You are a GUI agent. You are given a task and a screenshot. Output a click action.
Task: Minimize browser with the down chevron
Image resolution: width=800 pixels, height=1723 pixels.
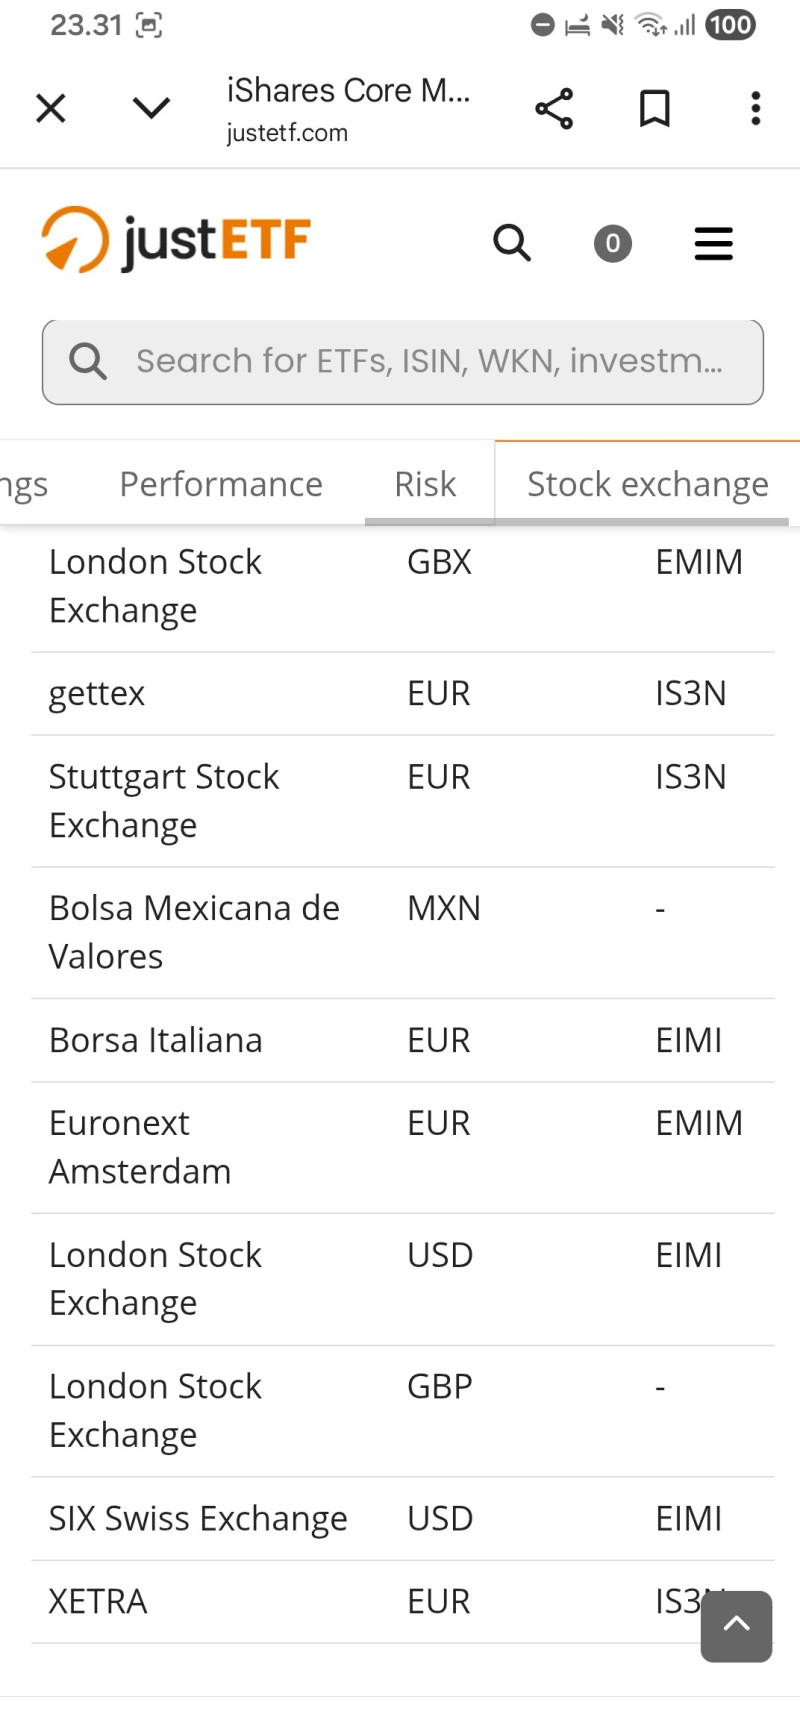pos(152,108)
